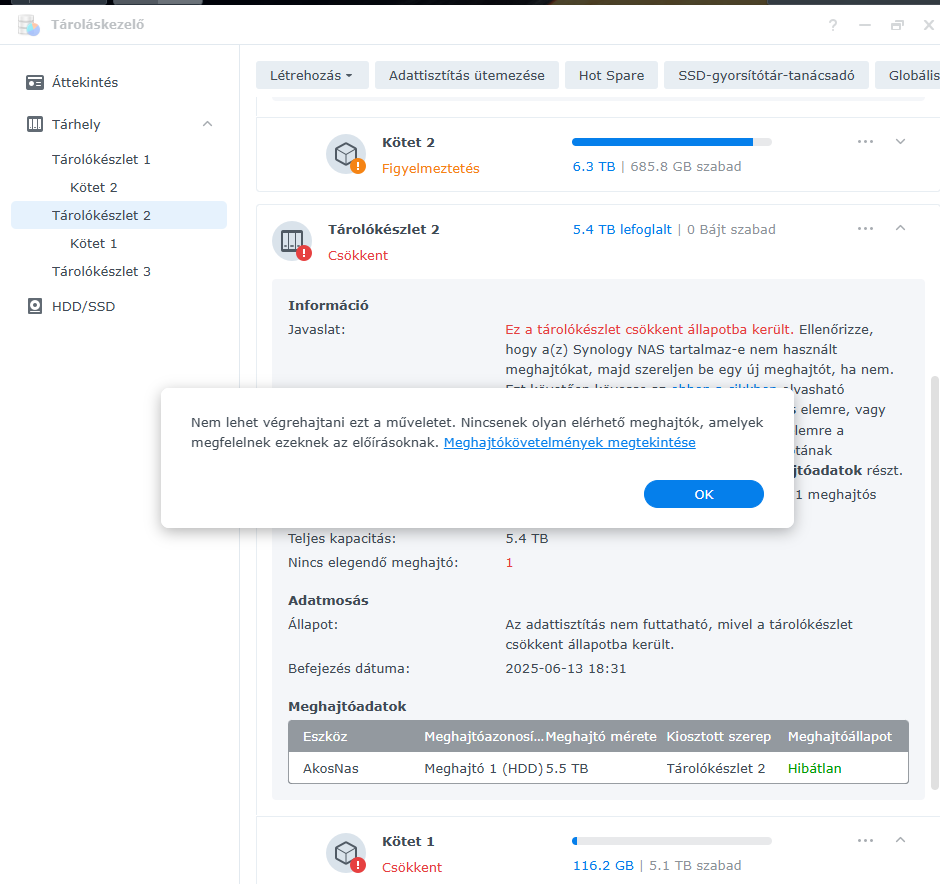Open the Meghajtókövetelmények megtekintése link

(569, 442)
